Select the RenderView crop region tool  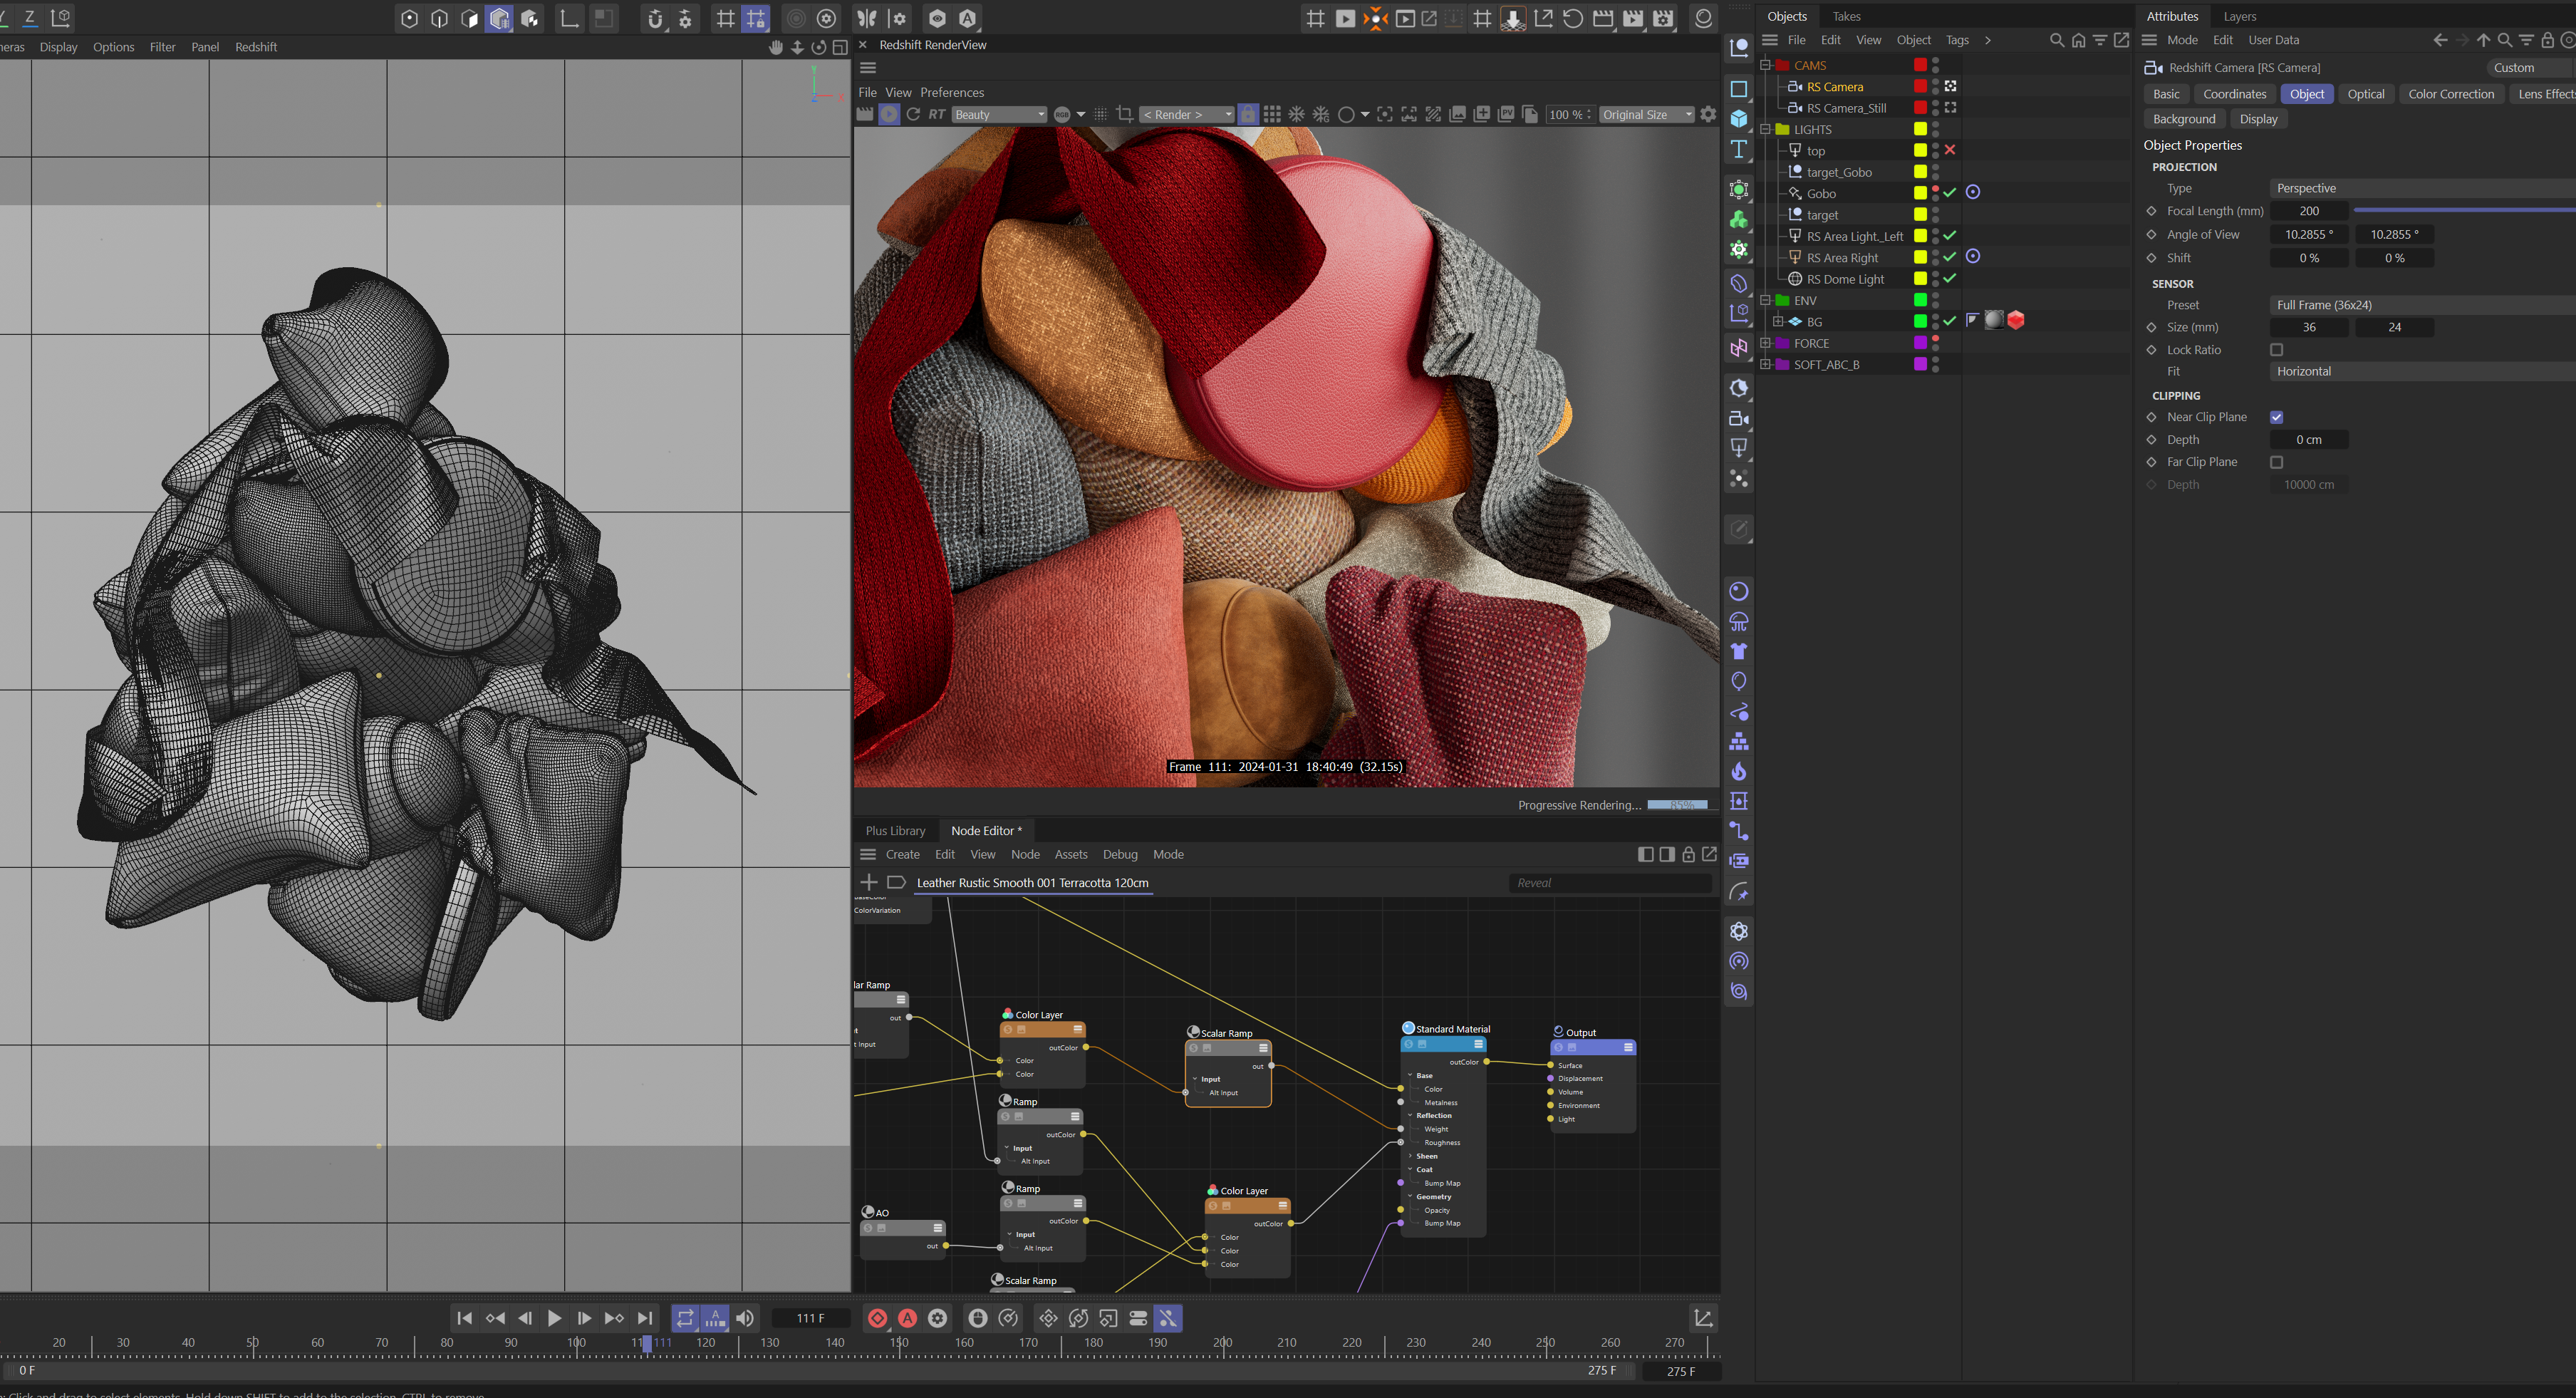coord(1124,115)
